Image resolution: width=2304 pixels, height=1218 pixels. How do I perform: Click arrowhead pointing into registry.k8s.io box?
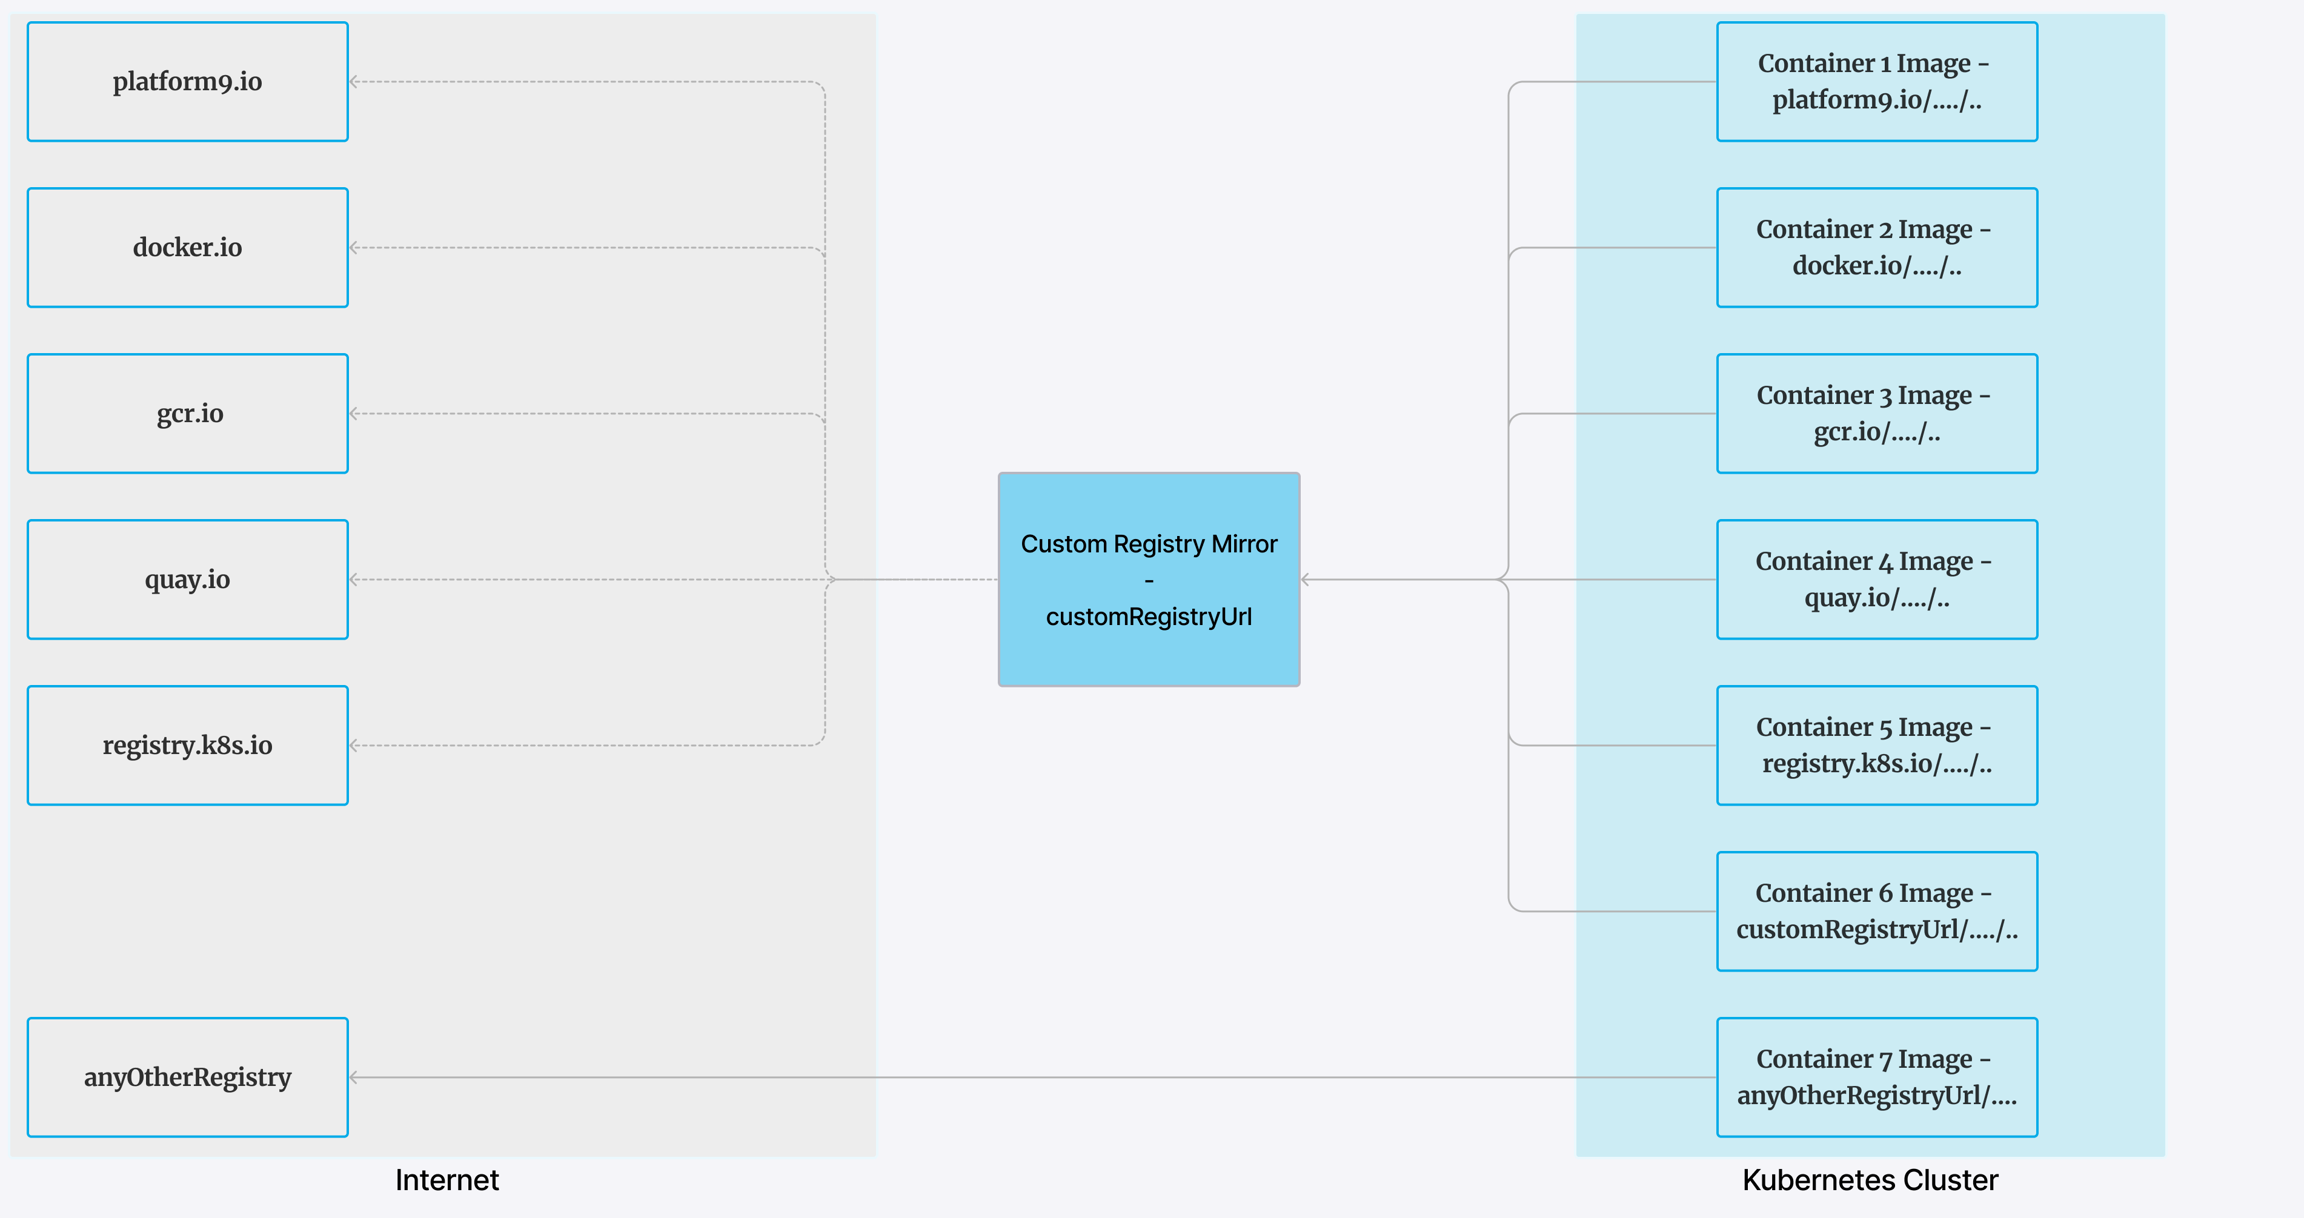[355, 746]
